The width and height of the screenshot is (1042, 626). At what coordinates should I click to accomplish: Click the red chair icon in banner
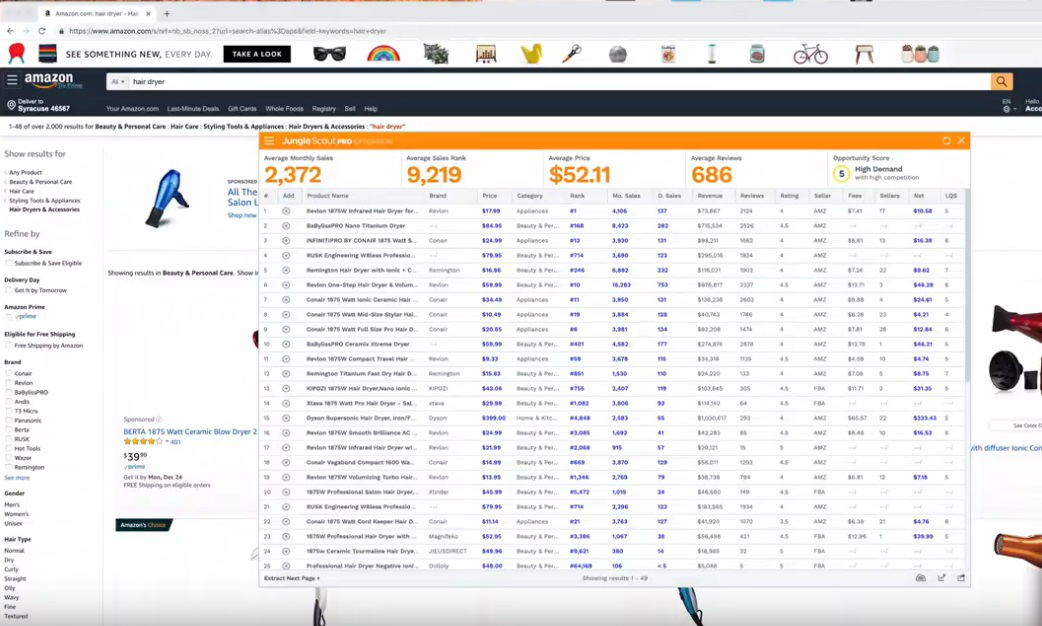tap(17, 53)
